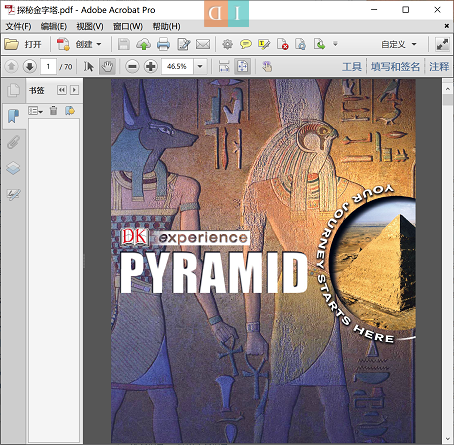This screenshot has width=454, height=445.
Task: Choose the selection arrow tool
Action: (89, 66)
